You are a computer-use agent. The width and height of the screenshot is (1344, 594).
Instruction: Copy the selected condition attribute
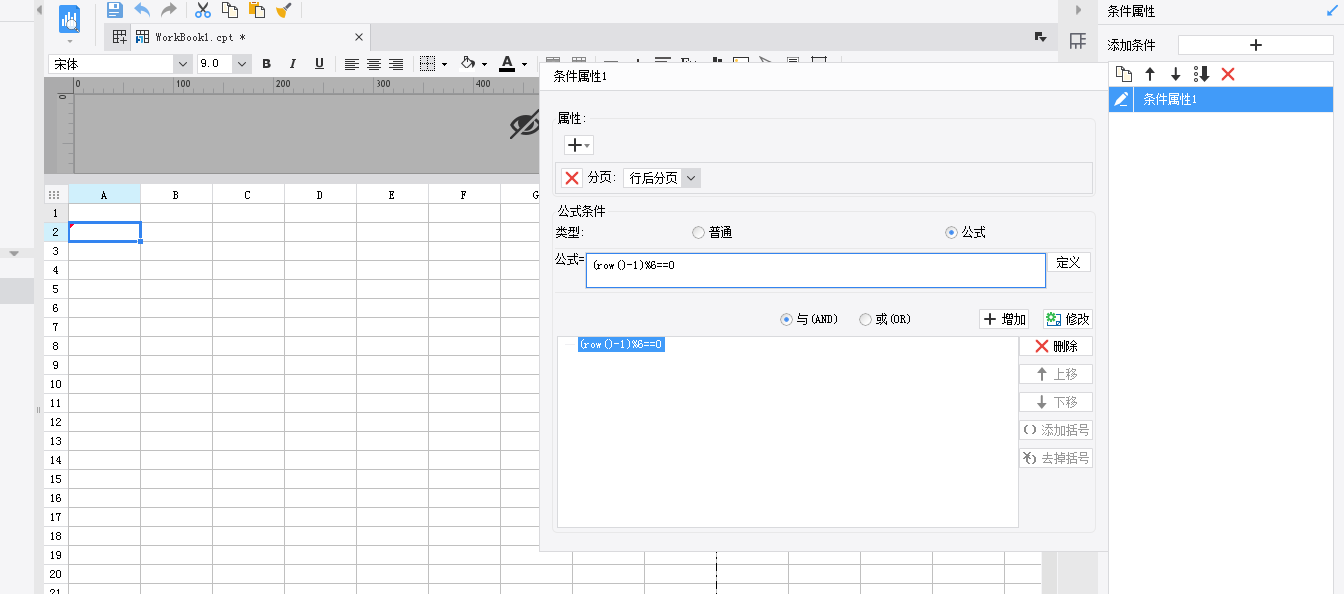point(1123,74)
